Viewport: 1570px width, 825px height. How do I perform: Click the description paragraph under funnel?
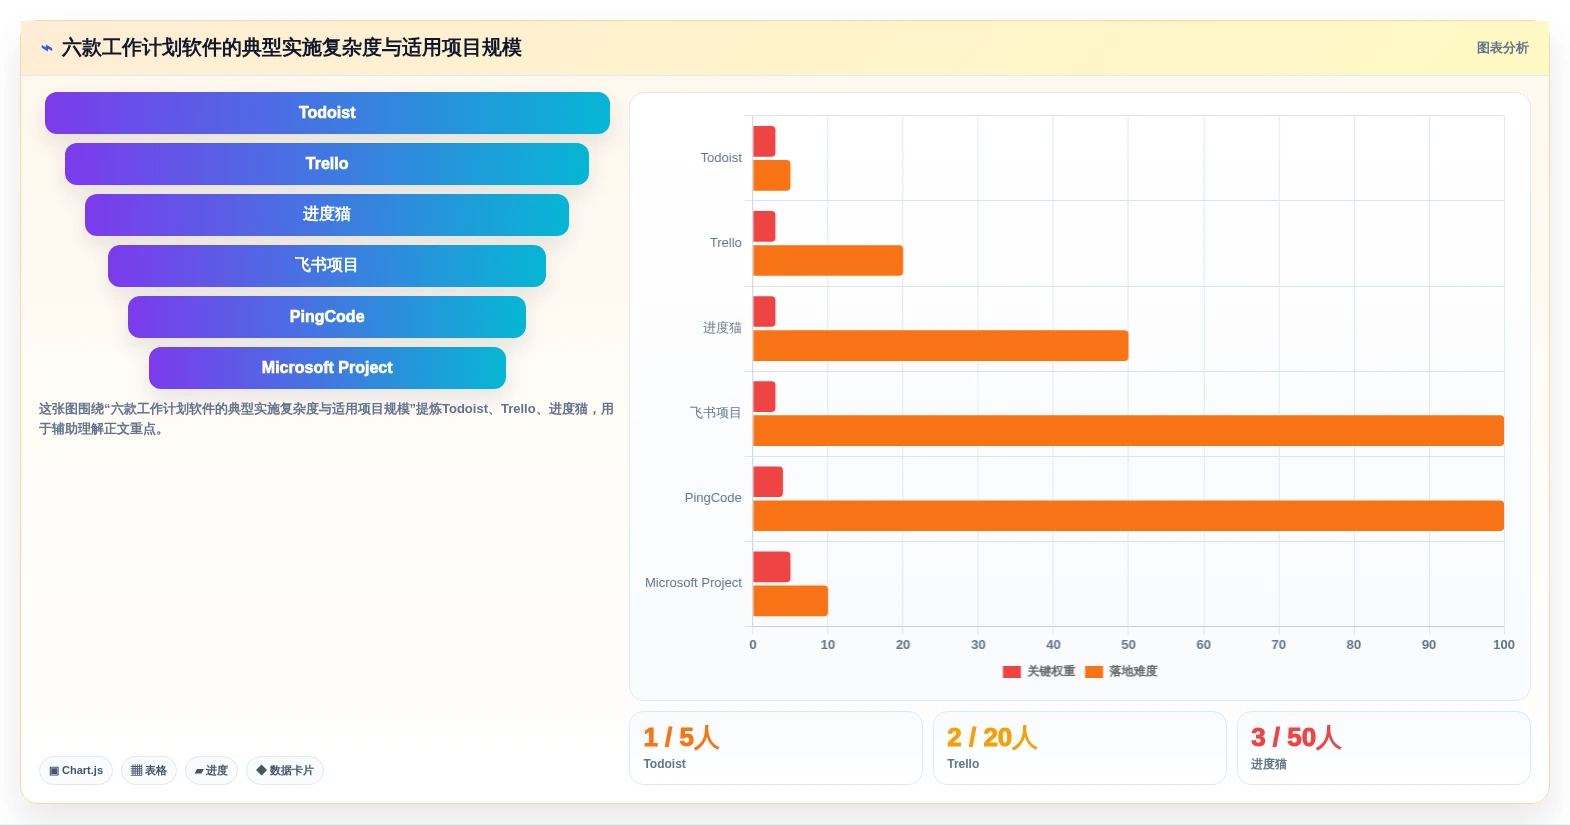(x=326, y=419)
